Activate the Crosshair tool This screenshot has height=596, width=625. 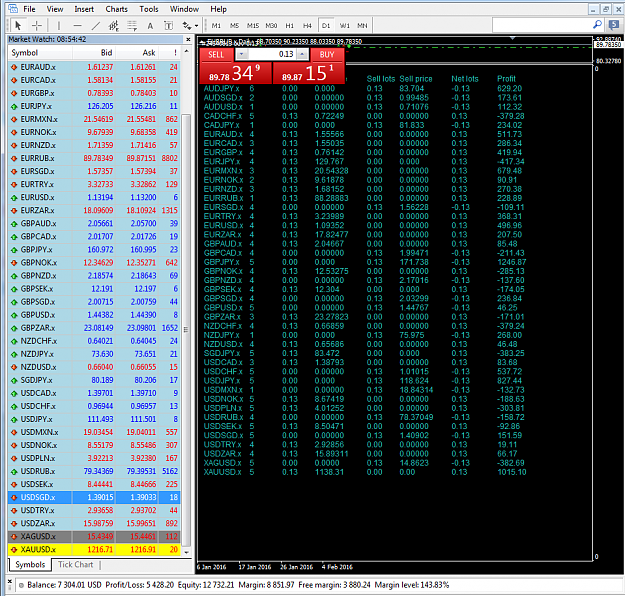point(37,26)
